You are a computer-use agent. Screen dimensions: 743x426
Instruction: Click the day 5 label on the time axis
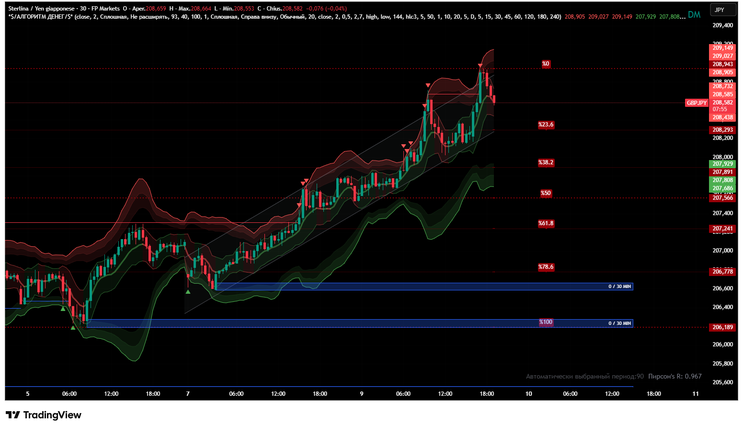tap(27, 394)
